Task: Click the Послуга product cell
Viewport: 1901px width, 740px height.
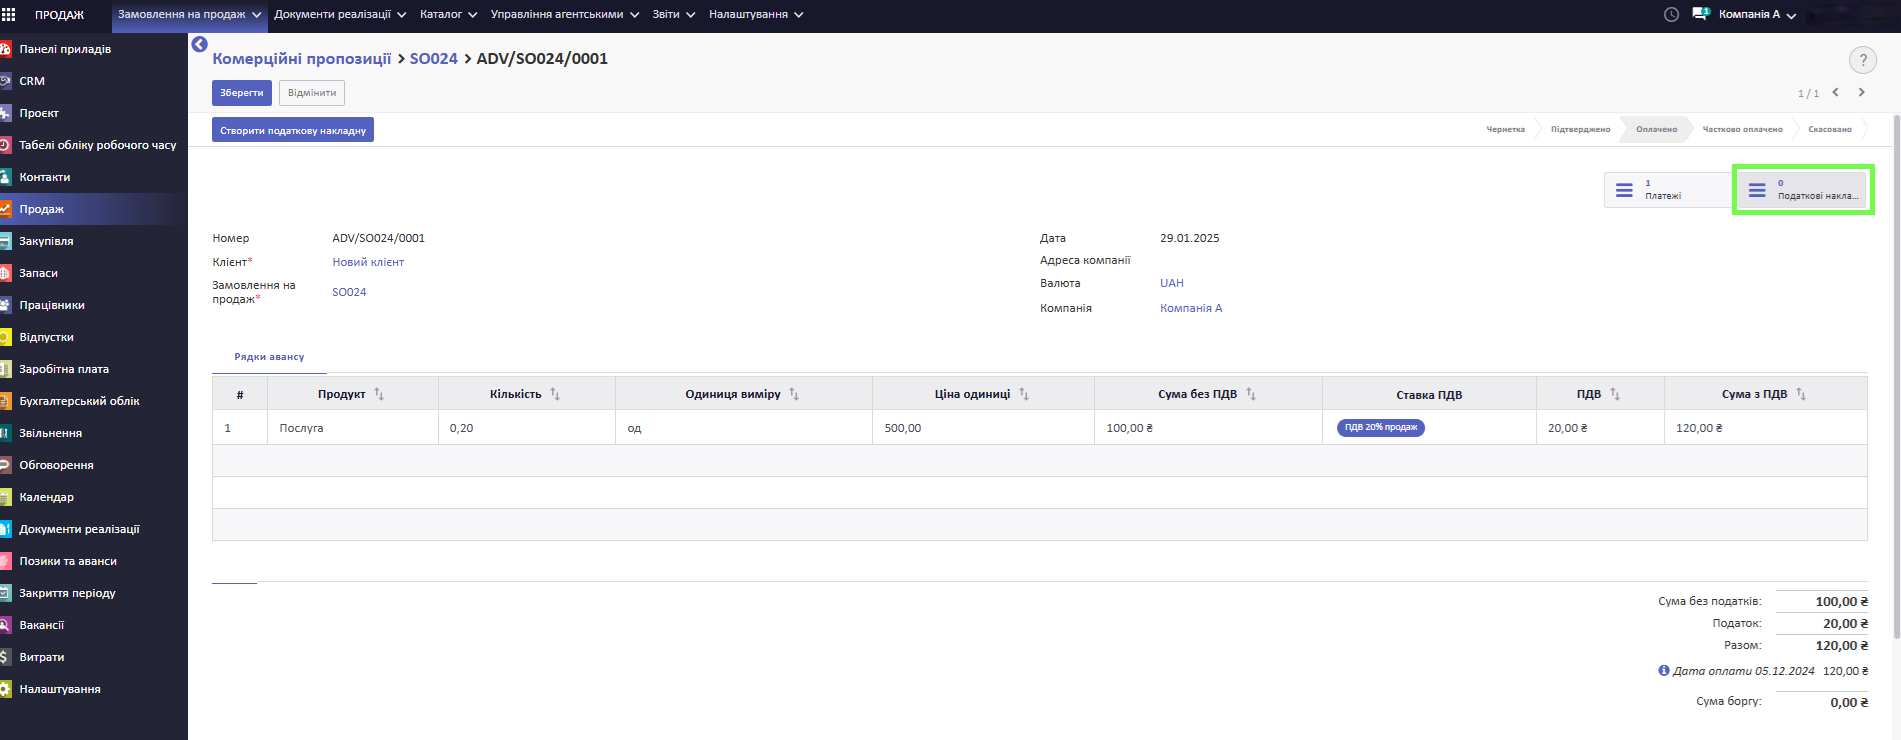Action: click(x=353, y=428)
